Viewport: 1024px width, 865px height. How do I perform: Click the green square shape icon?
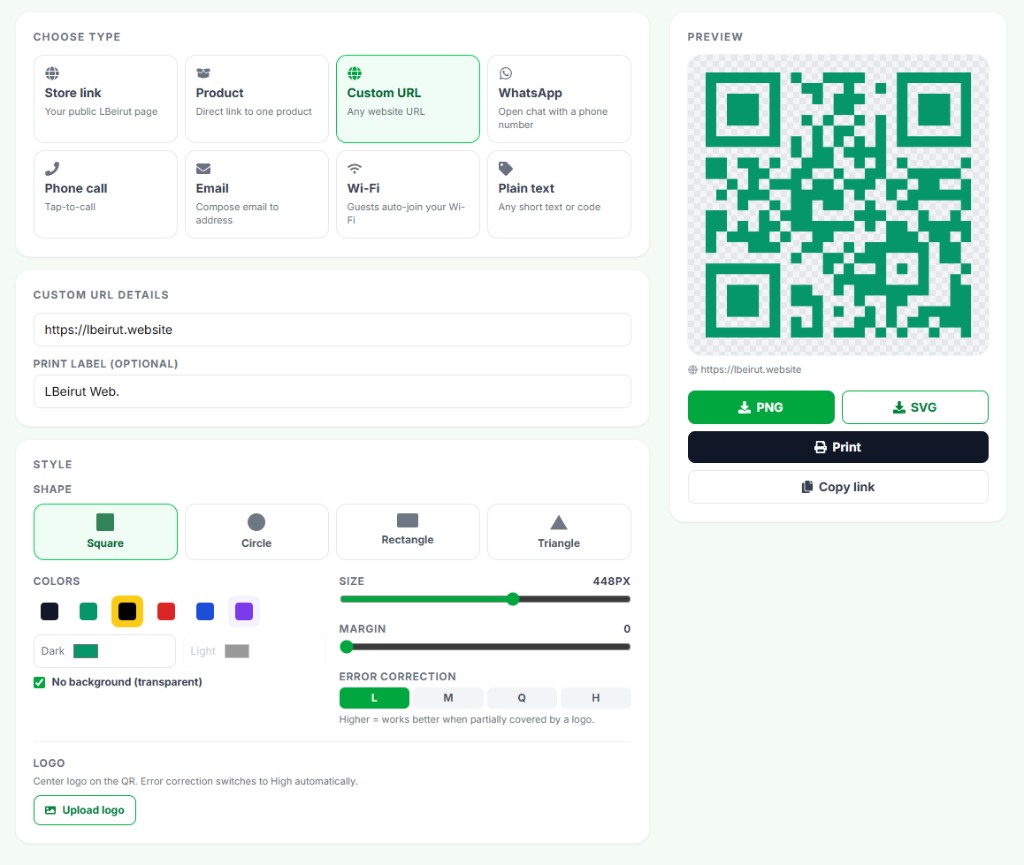tap(105, 522)
